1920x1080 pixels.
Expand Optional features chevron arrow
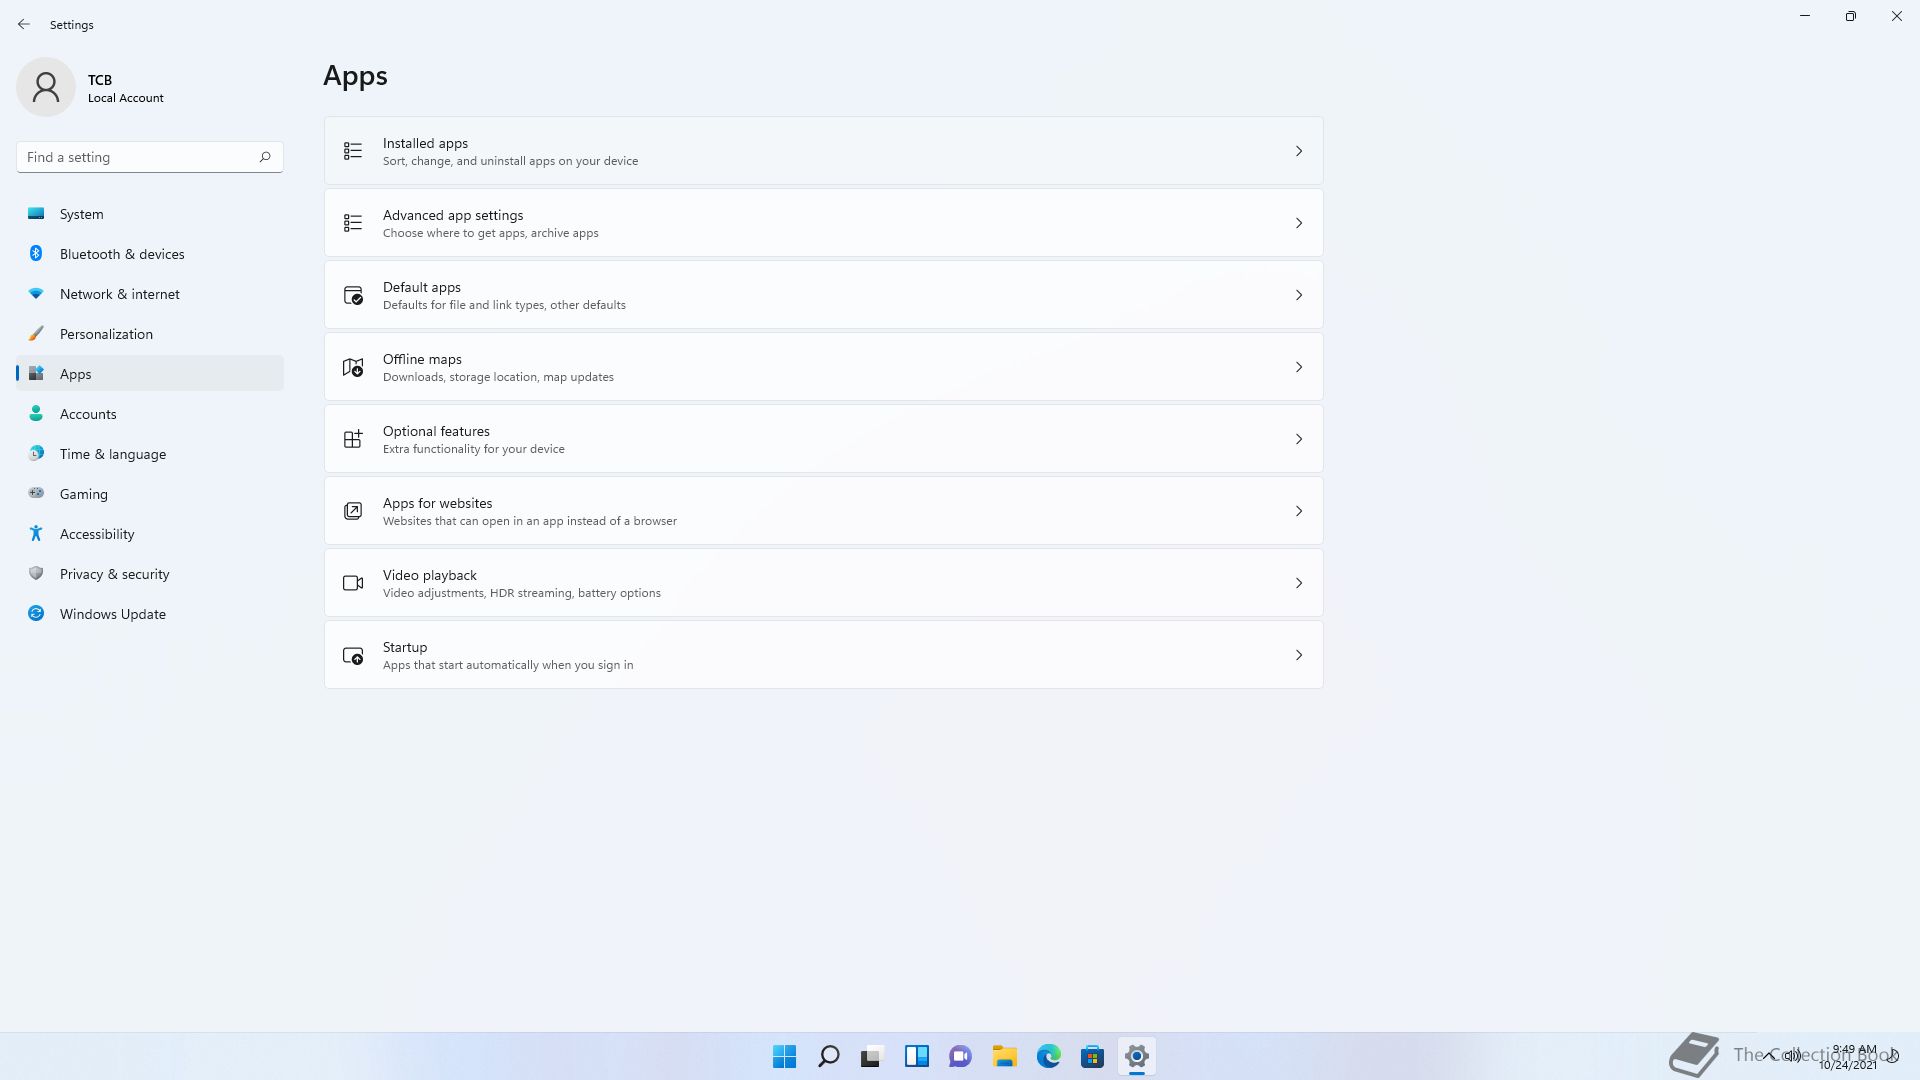(1299, 439)
